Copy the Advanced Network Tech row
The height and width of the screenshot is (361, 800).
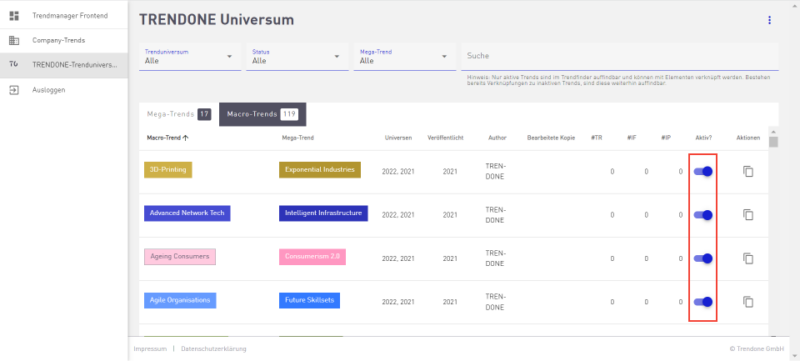point(748,215)
